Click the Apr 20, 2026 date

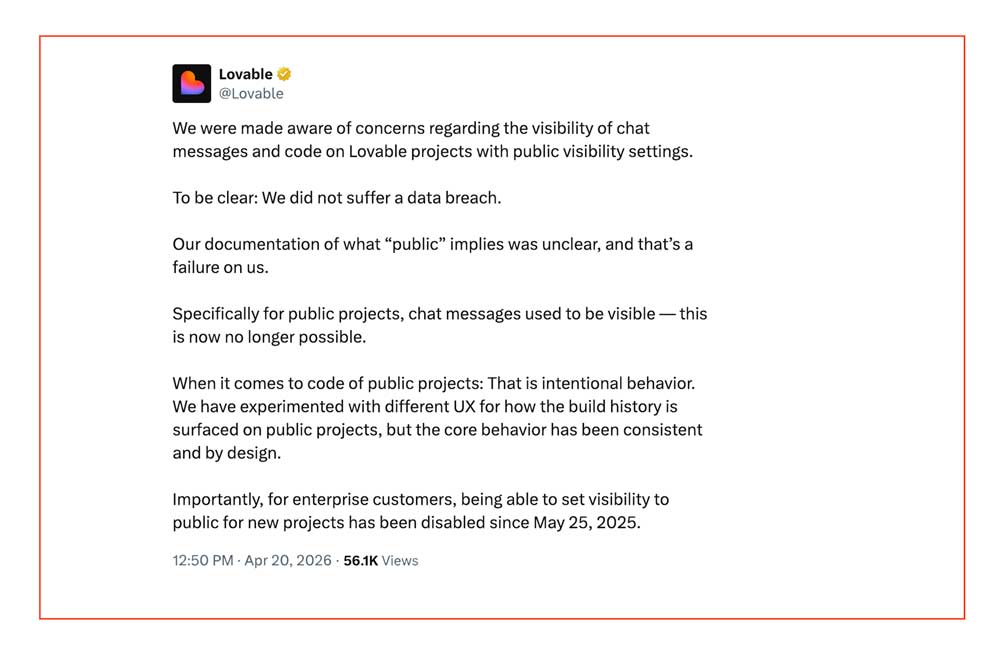click(x=289, y=561)
